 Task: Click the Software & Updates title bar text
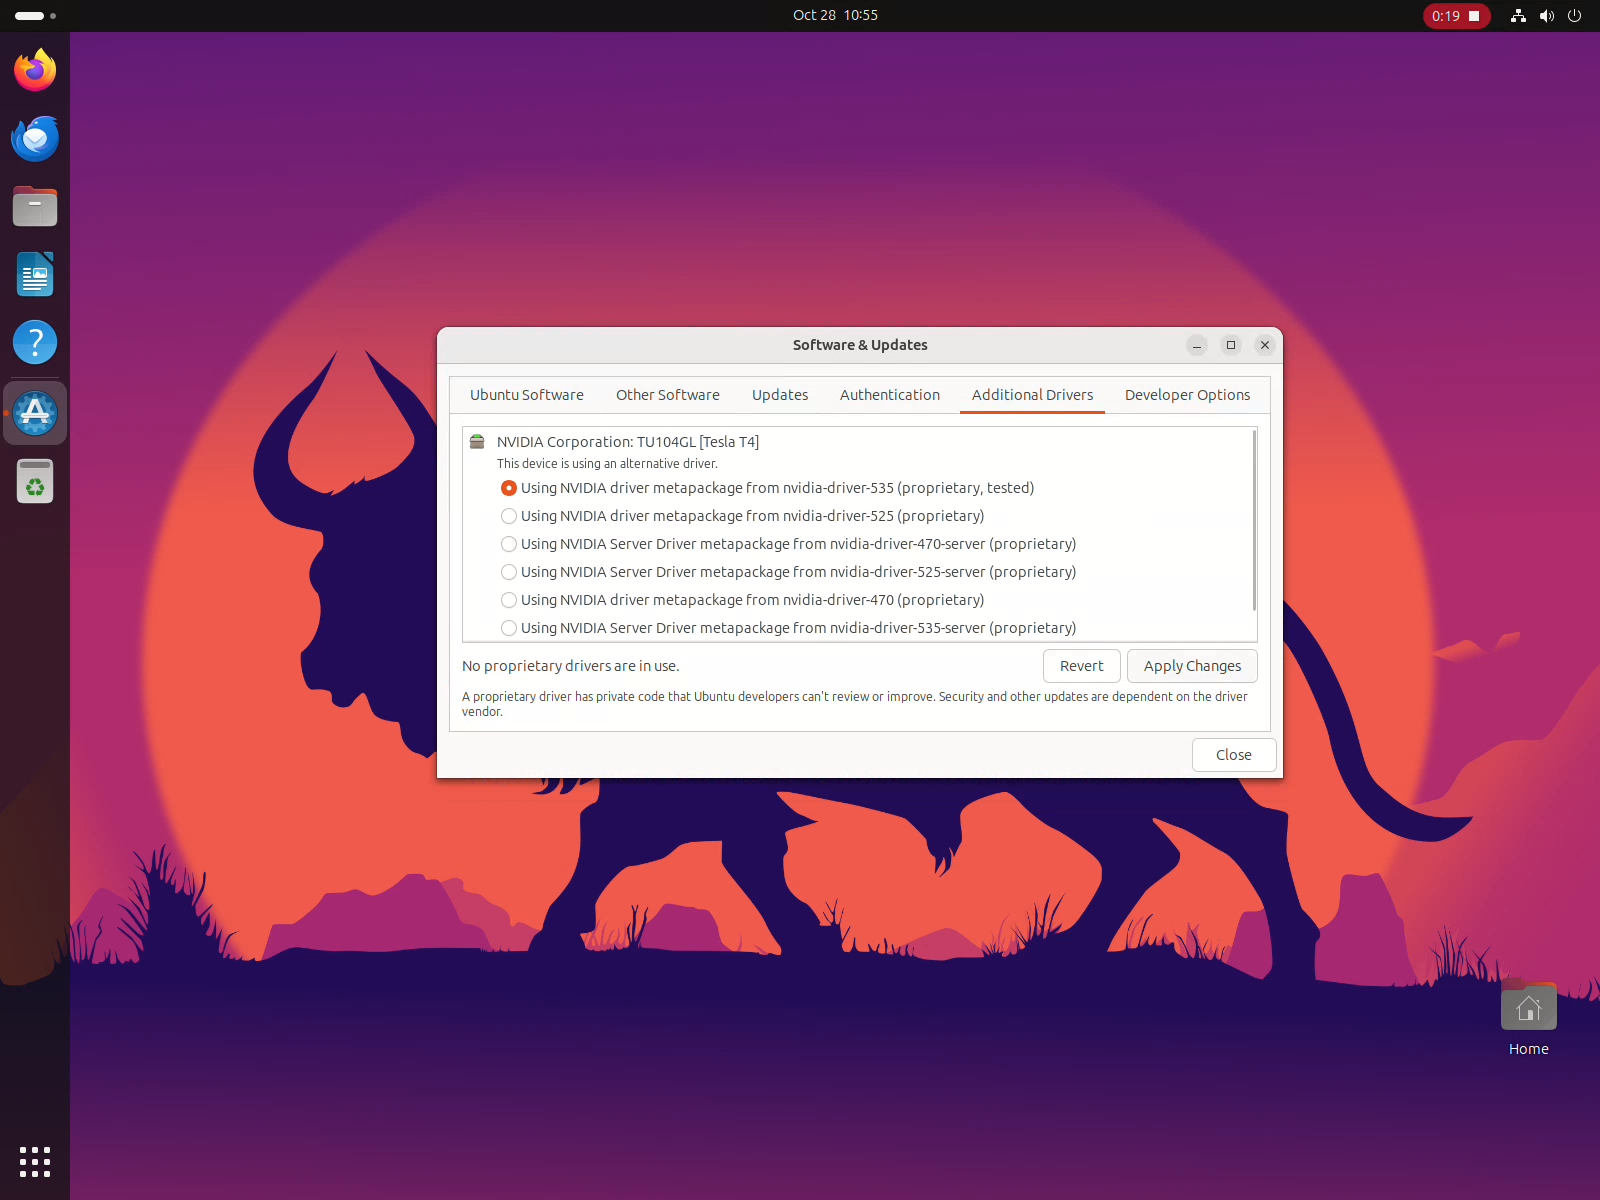(860, 345)
